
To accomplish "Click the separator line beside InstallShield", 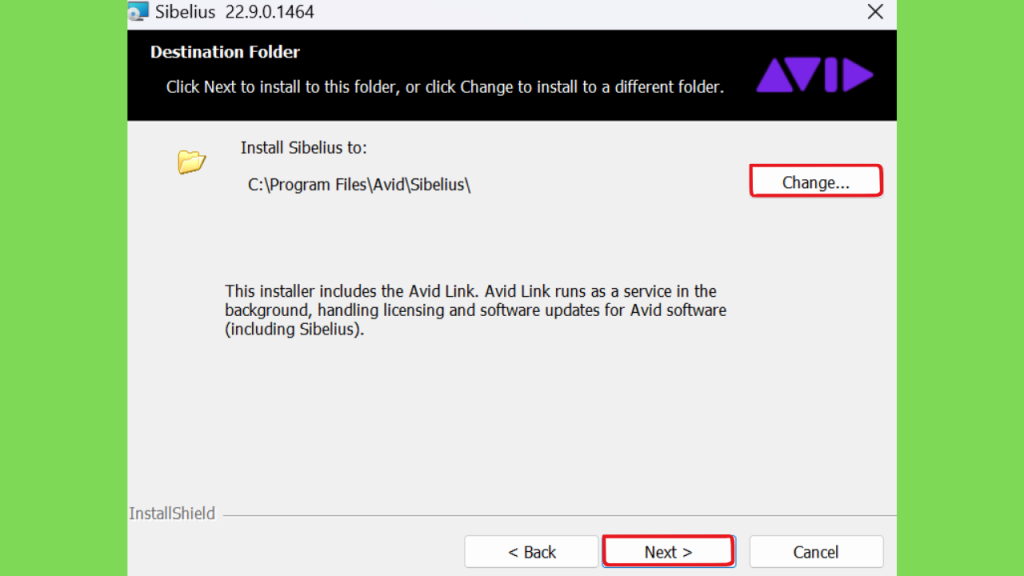I will tap(560, 515).
